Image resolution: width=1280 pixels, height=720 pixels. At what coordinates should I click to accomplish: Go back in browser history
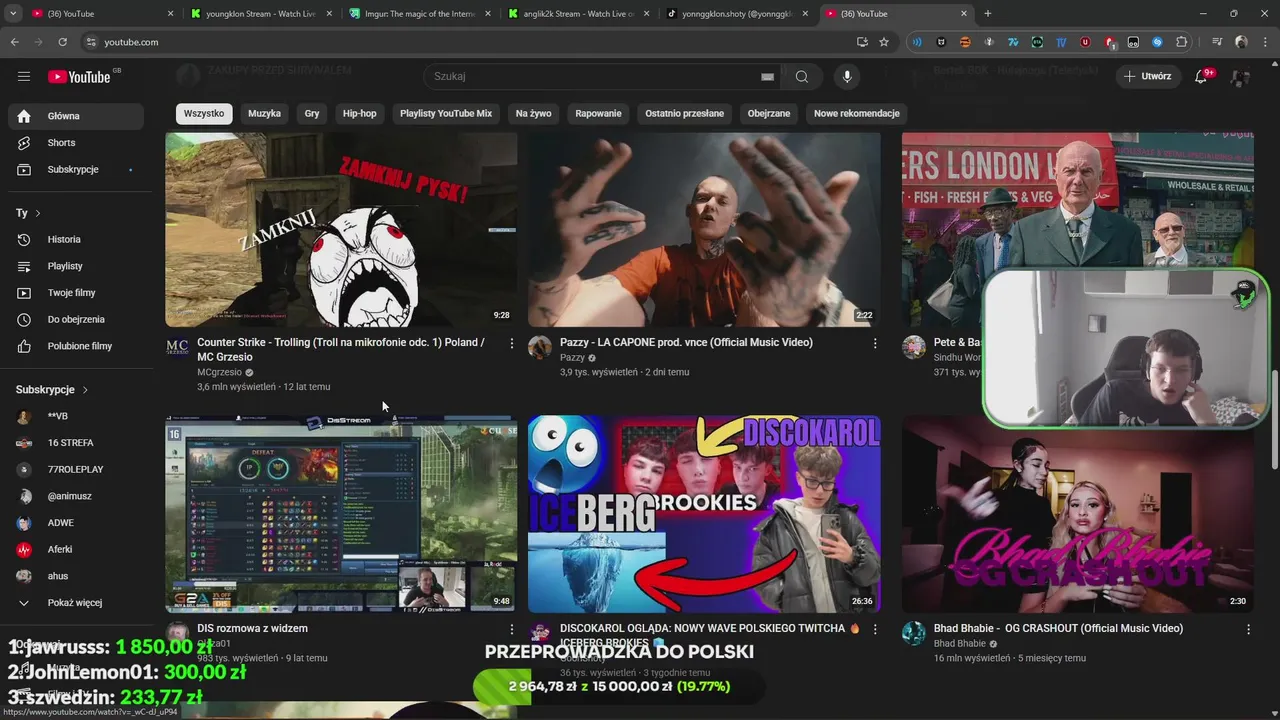coord(14,42)
